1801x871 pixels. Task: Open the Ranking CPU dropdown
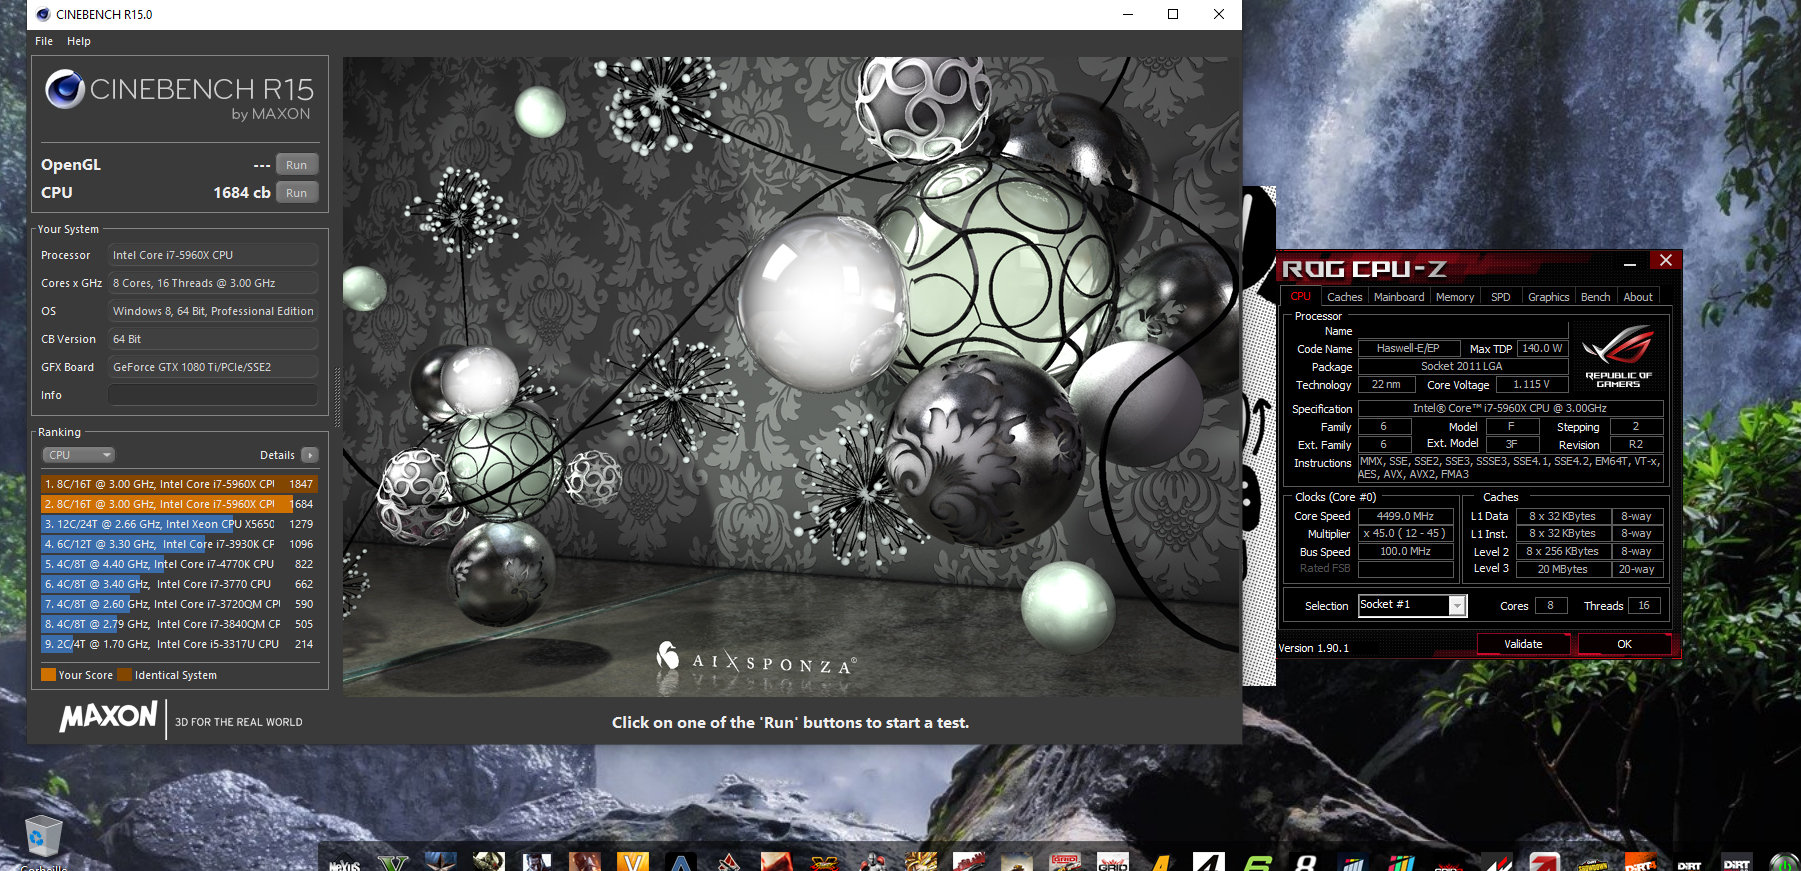[x=78, y=455]
